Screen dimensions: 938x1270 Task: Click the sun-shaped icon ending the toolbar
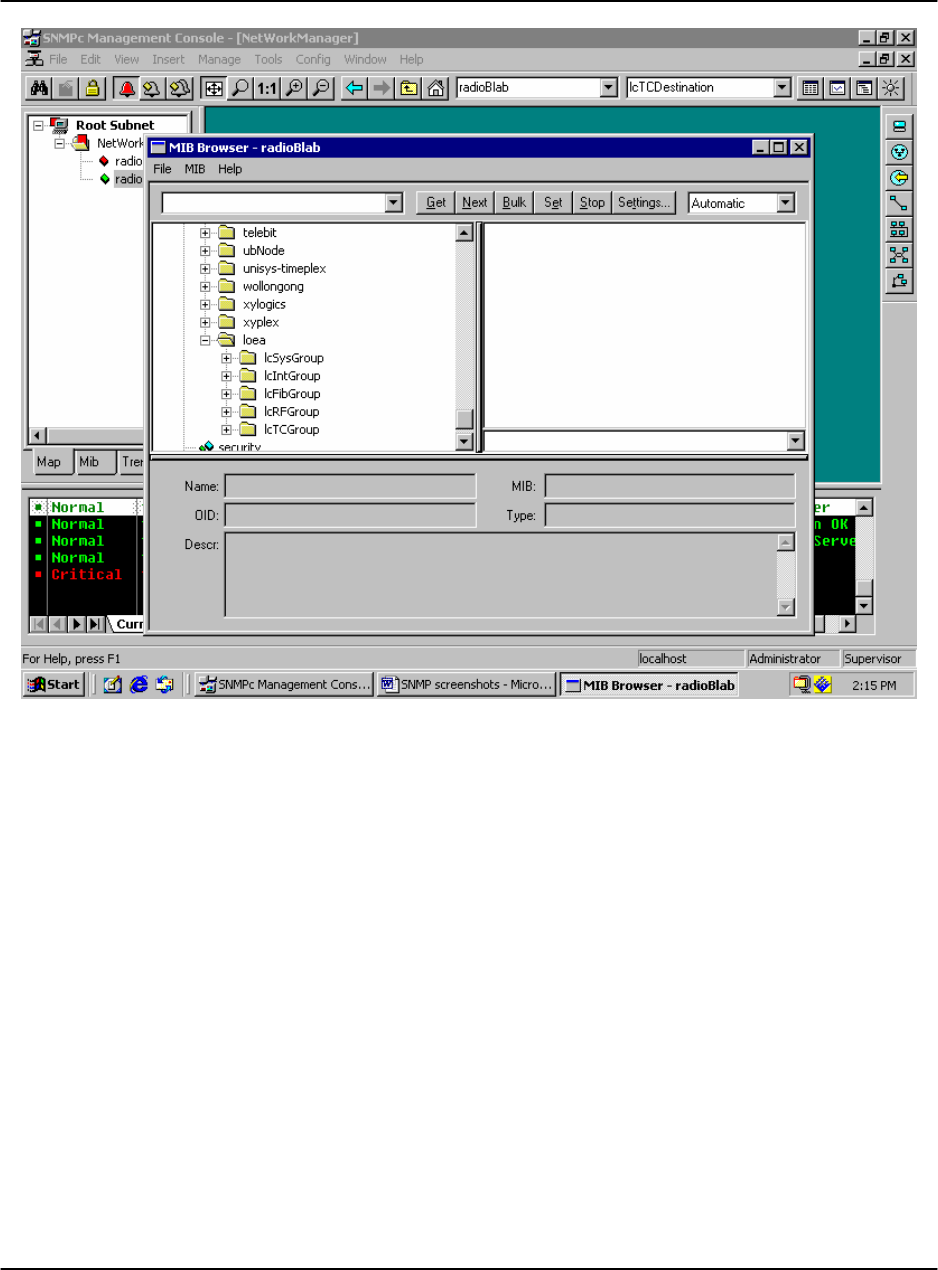pyautogui.click(x=890, y=88)
